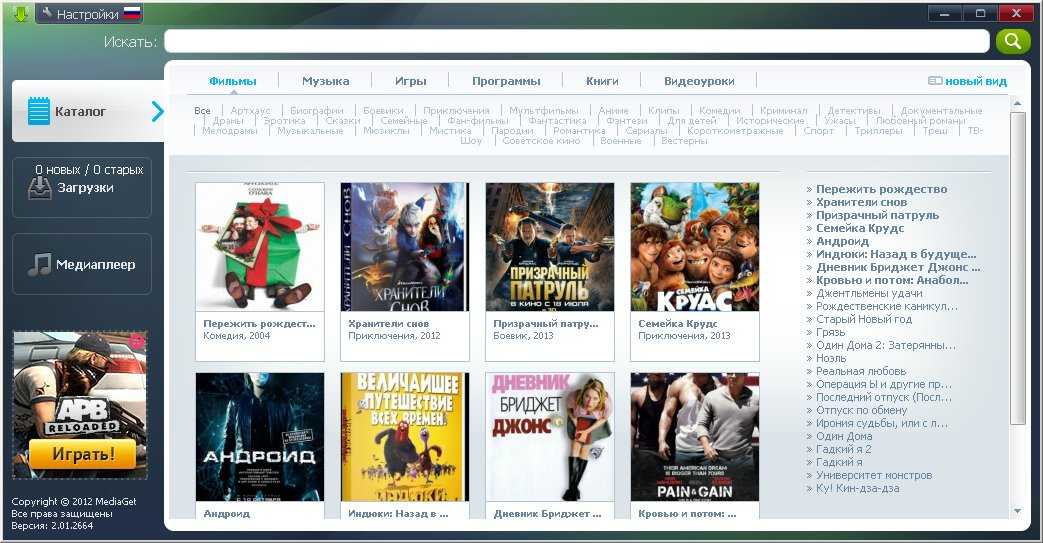Open Отпуск по обмену in the list
This screenshot has height=543, width=1043.
click(861, 410)
